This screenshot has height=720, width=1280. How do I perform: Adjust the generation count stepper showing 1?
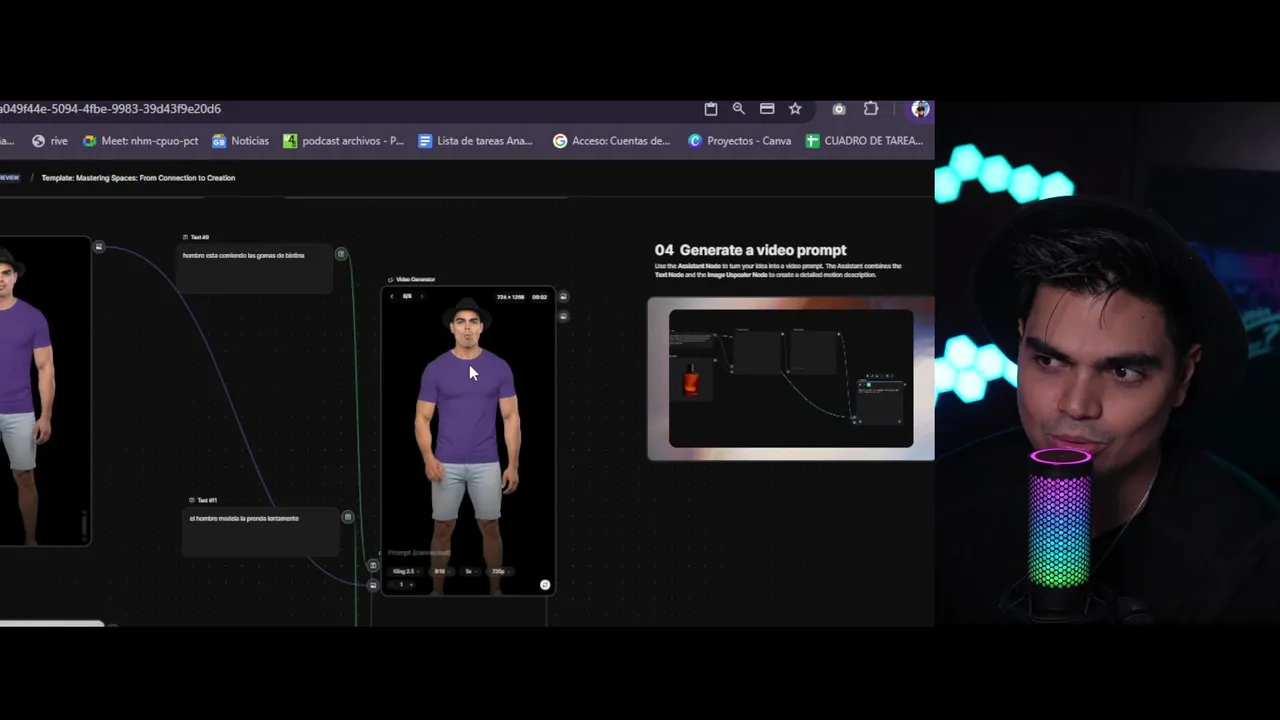point(402,585)
